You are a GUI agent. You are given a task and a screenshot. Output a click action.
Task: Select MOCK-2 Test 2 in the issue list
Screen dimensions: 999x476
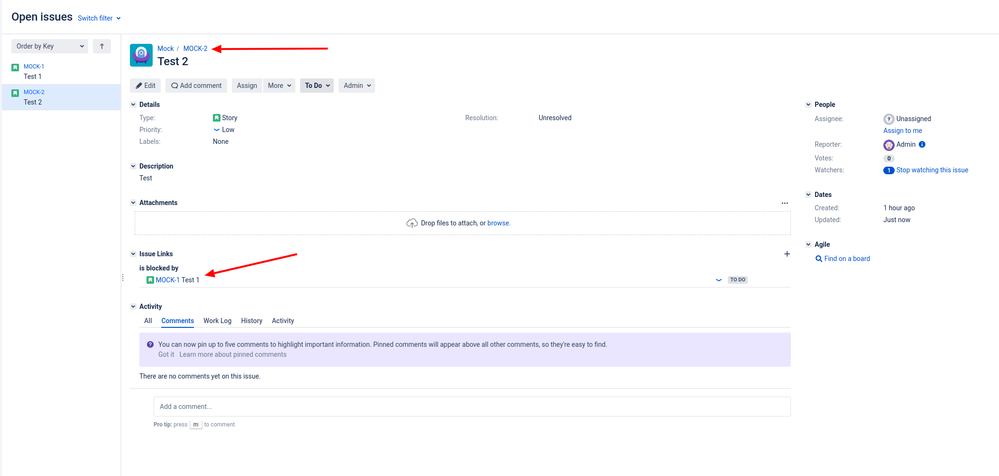click(x=61, y=97)
